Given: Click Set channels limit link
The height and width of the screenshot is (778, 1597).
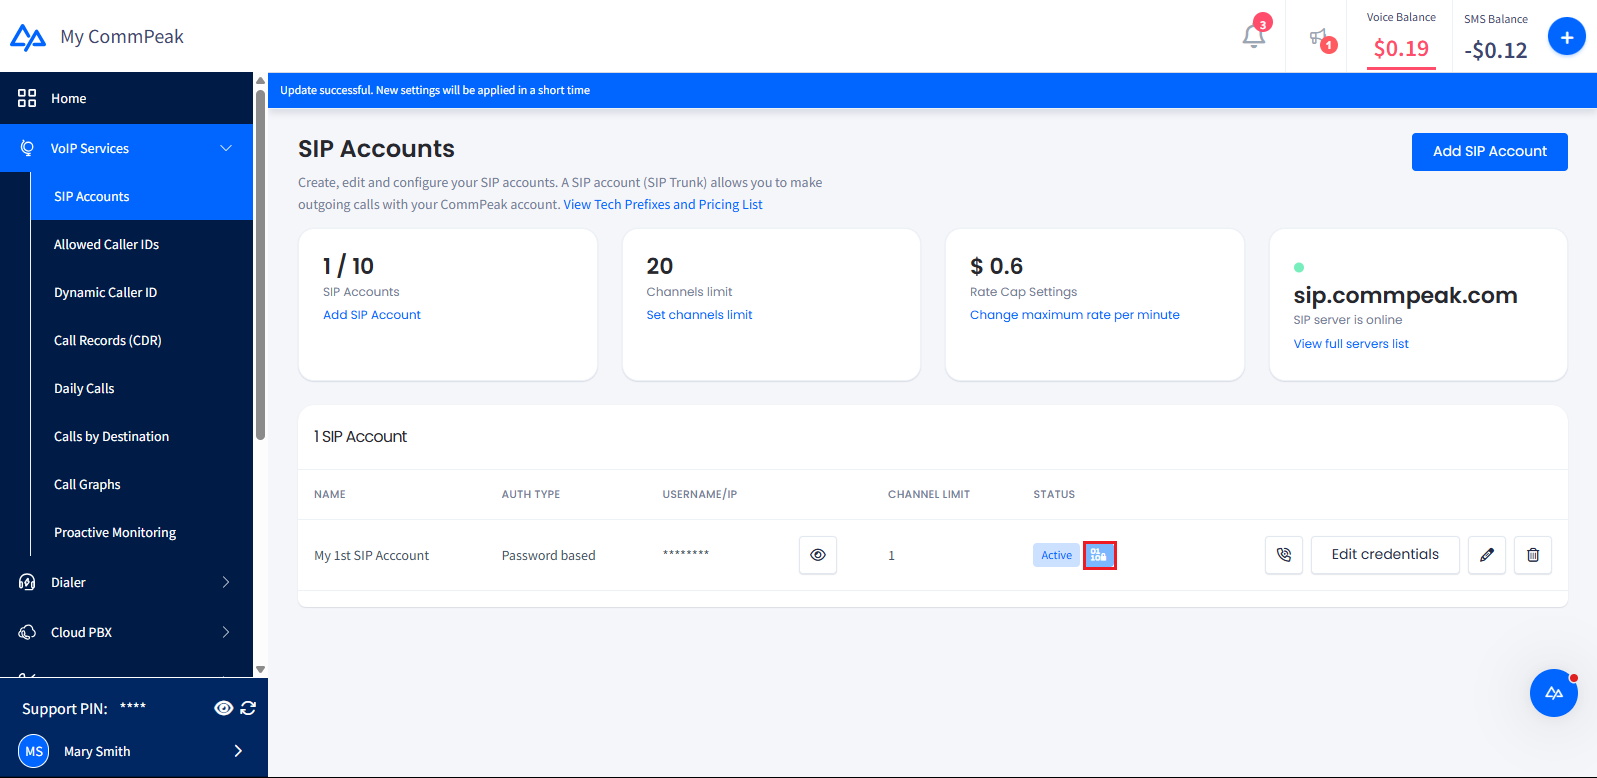Looking at the screenshot, I should 699,315.
